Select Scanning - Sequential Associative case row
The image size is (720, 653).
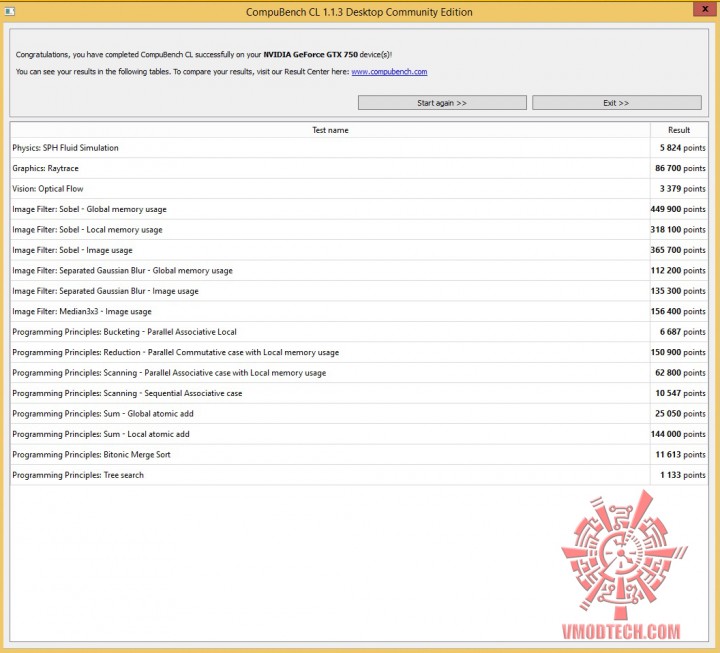coord(359,393)
